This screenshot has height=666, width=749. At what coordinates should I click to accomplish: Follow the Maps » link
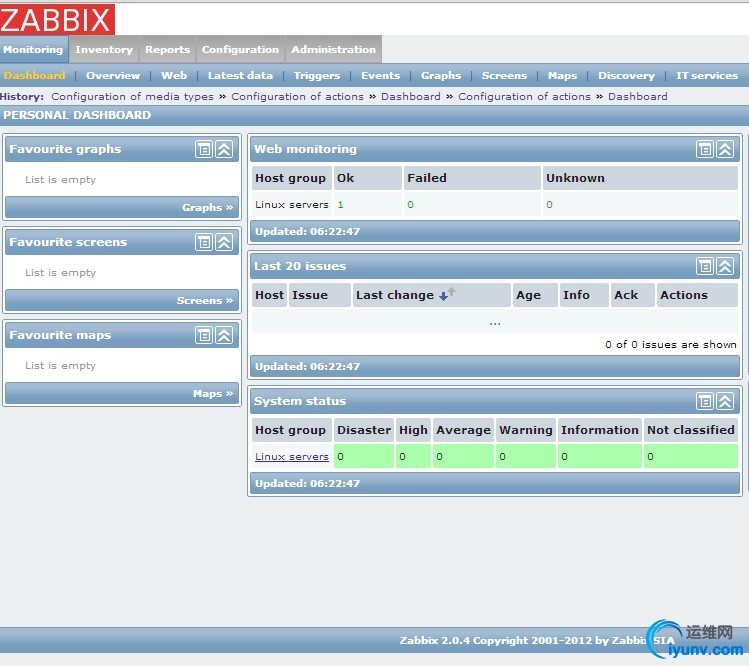(x=213, y=394)
